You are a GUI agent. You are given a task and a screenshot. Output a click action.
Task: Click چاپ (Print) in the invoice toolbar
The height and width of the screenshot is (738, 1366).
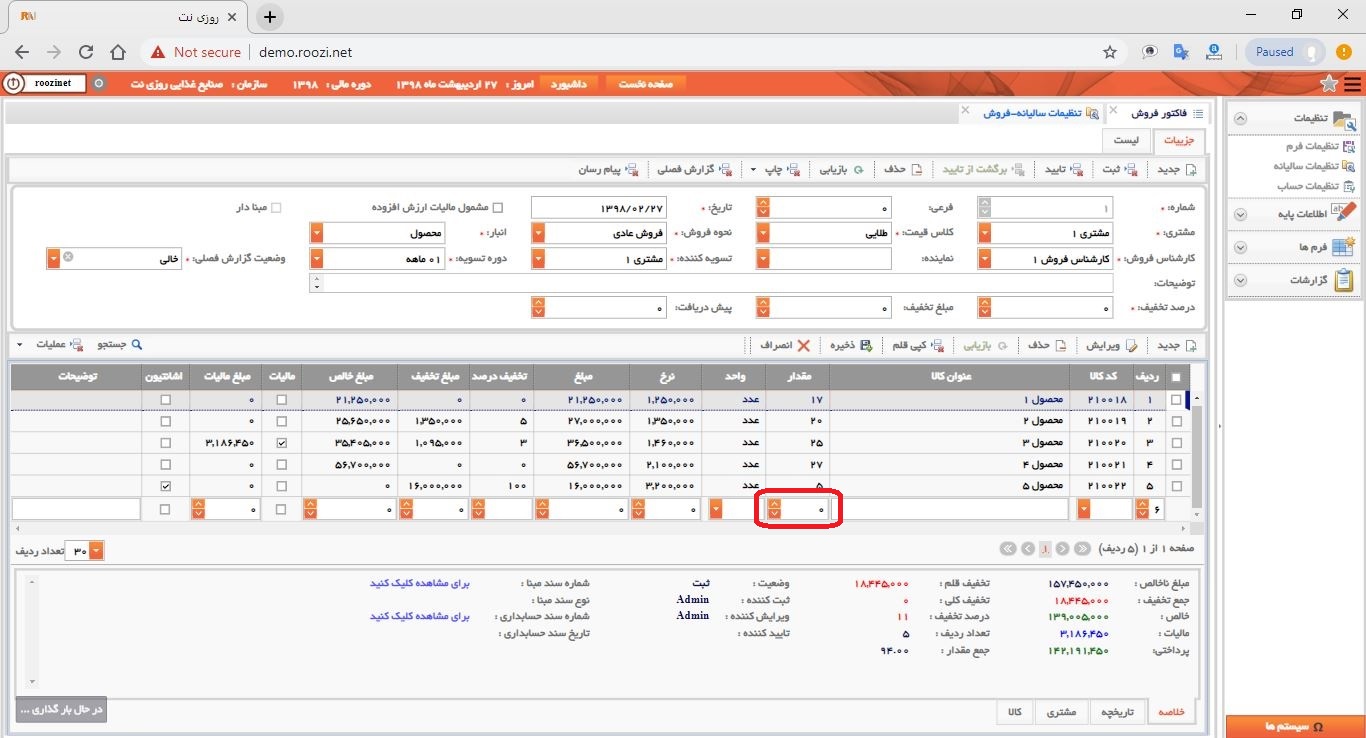coord(783,170)
